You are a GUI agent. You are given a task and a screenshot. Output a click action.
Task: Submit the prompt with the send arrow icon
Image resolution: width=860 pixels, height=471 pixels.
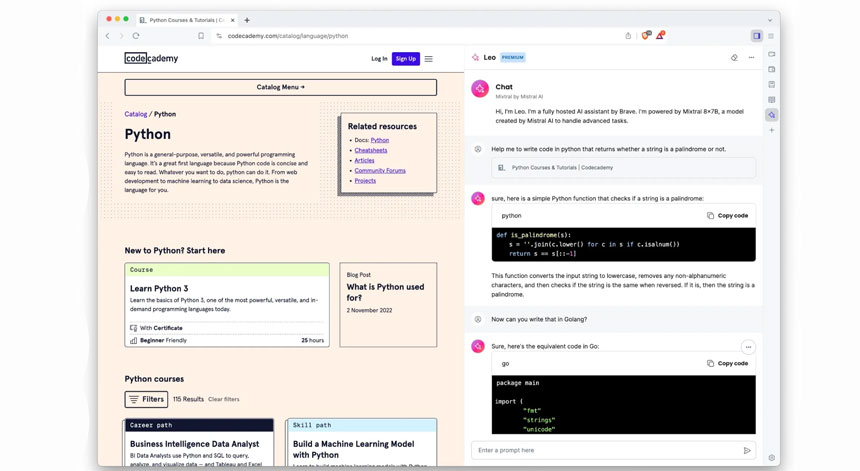747,450
